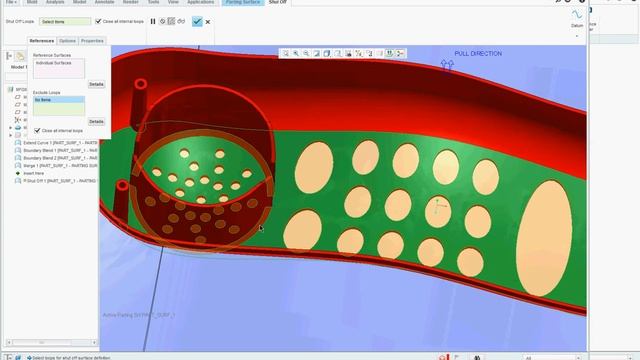Select the top MFG assembly node in tree

click(x=18, y=89)
